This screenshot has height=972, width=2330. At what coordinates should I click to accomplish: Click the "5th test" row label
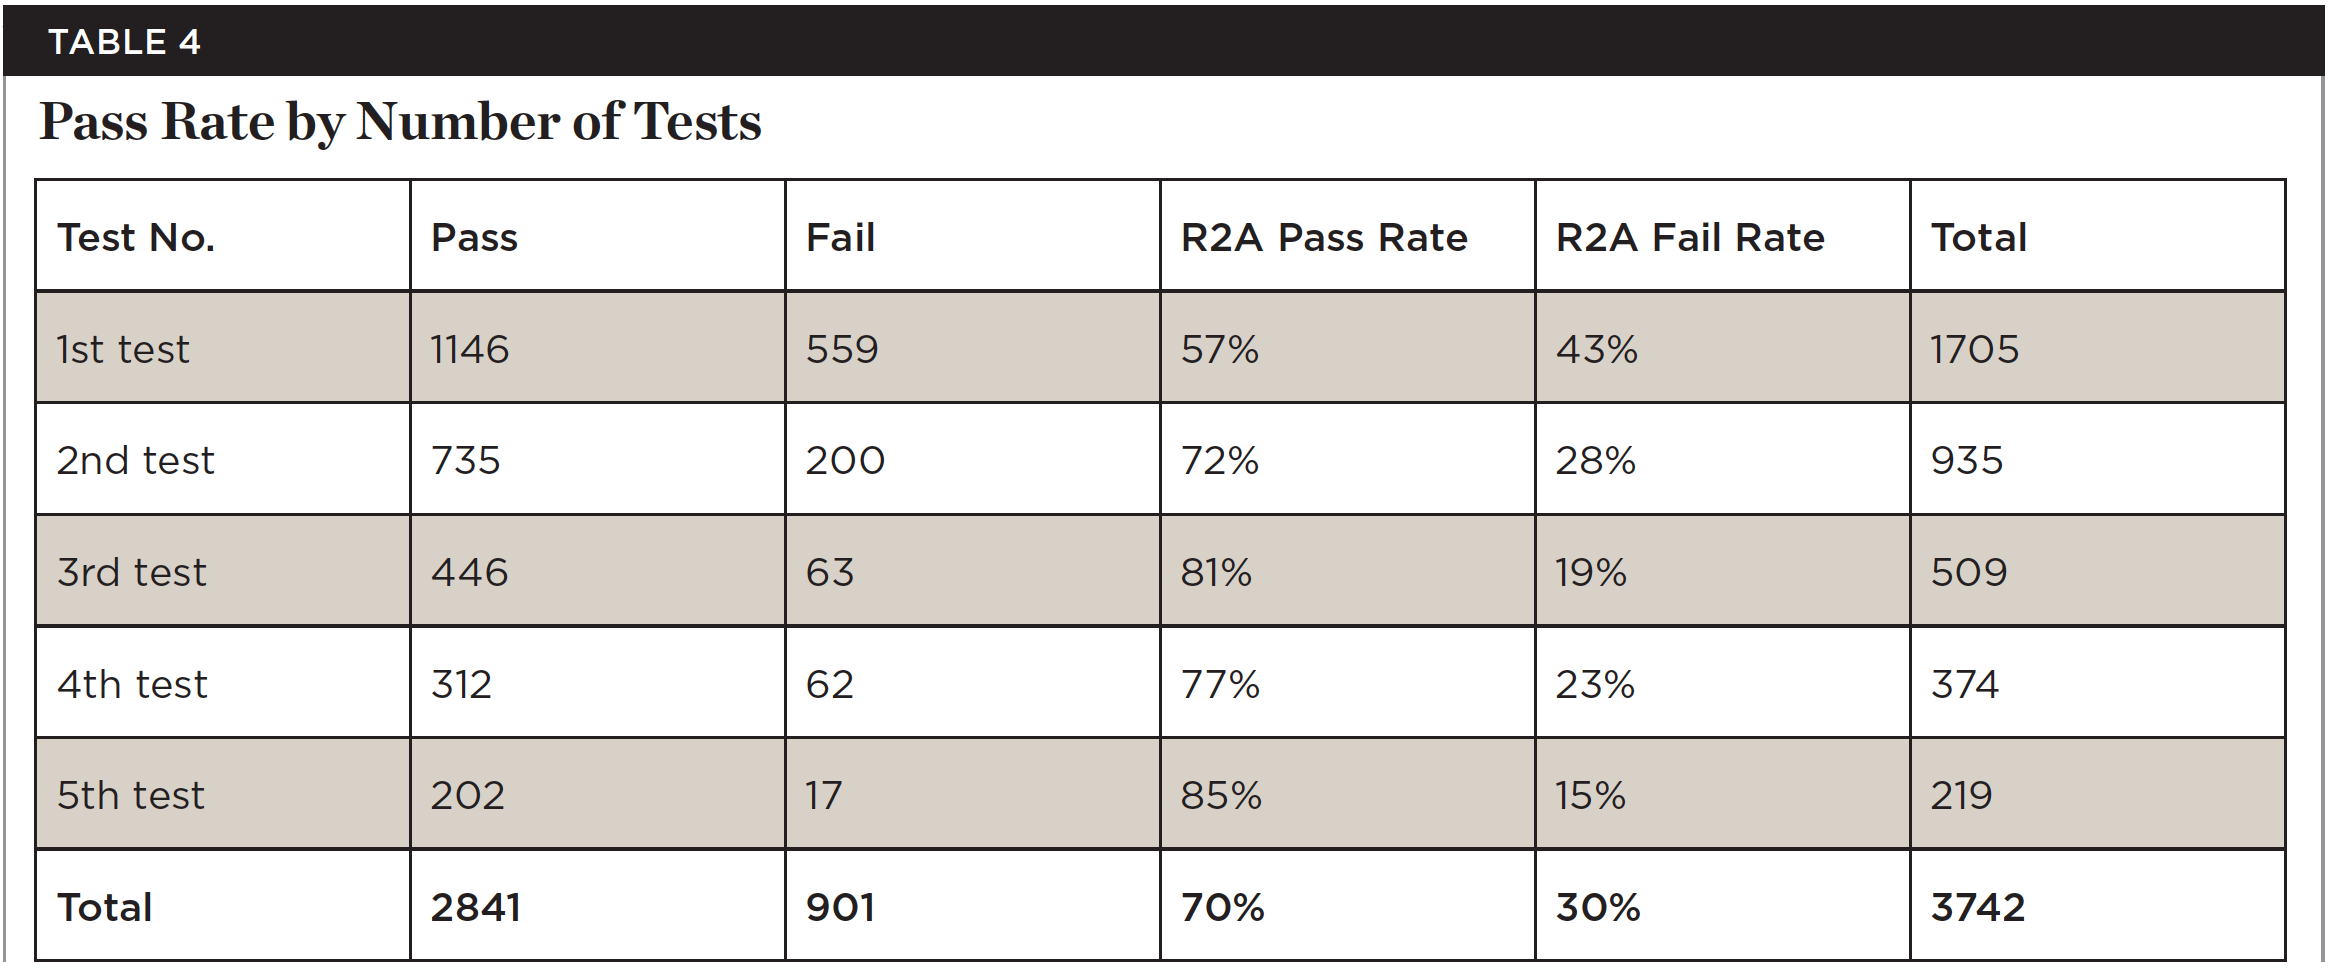coord(131,796)
